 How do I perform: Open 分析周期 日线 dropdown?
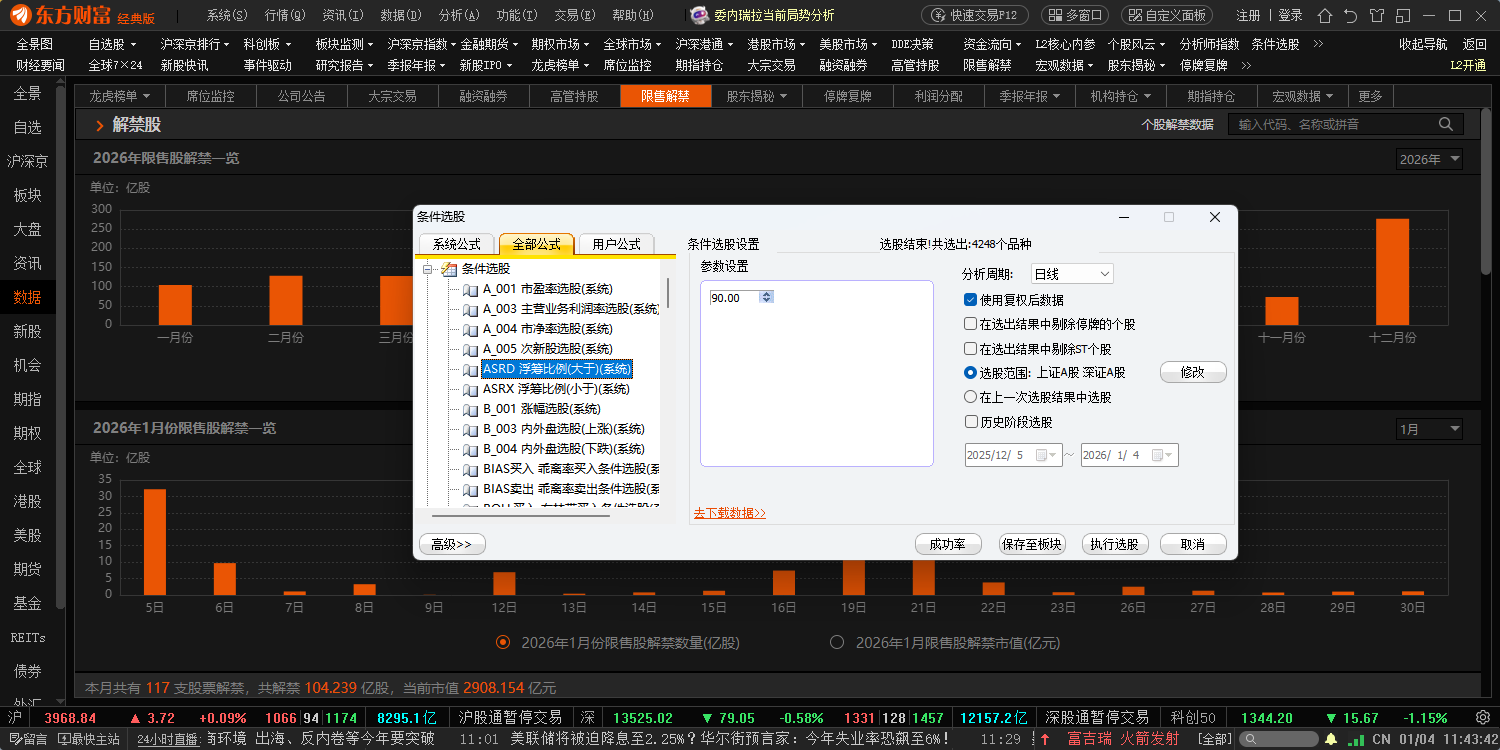[x=1072, y=274]
